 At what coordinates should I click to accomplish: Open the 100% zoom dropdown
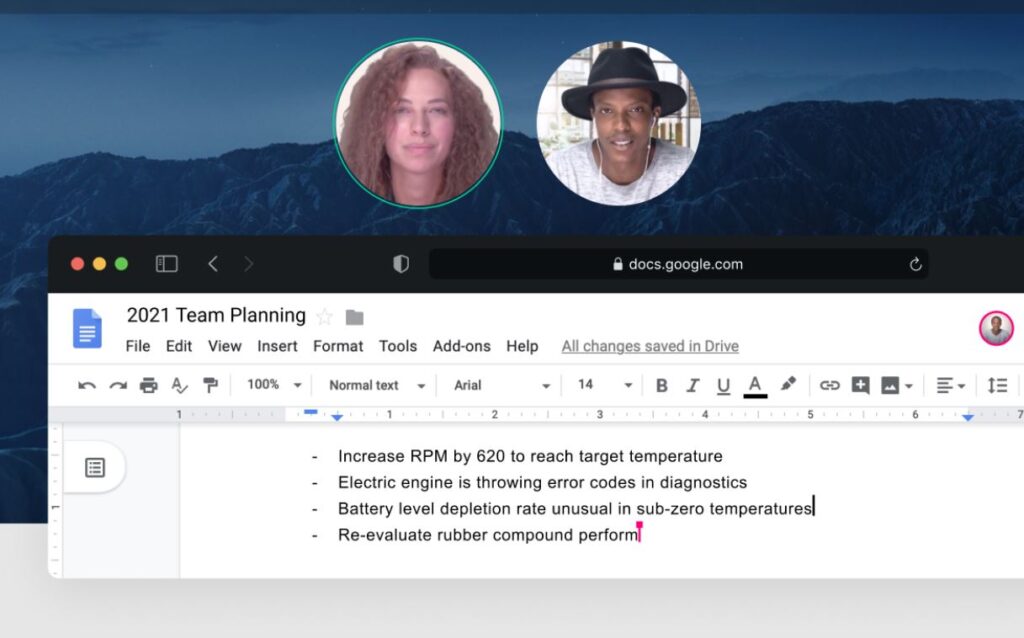[x=274, y=385]
